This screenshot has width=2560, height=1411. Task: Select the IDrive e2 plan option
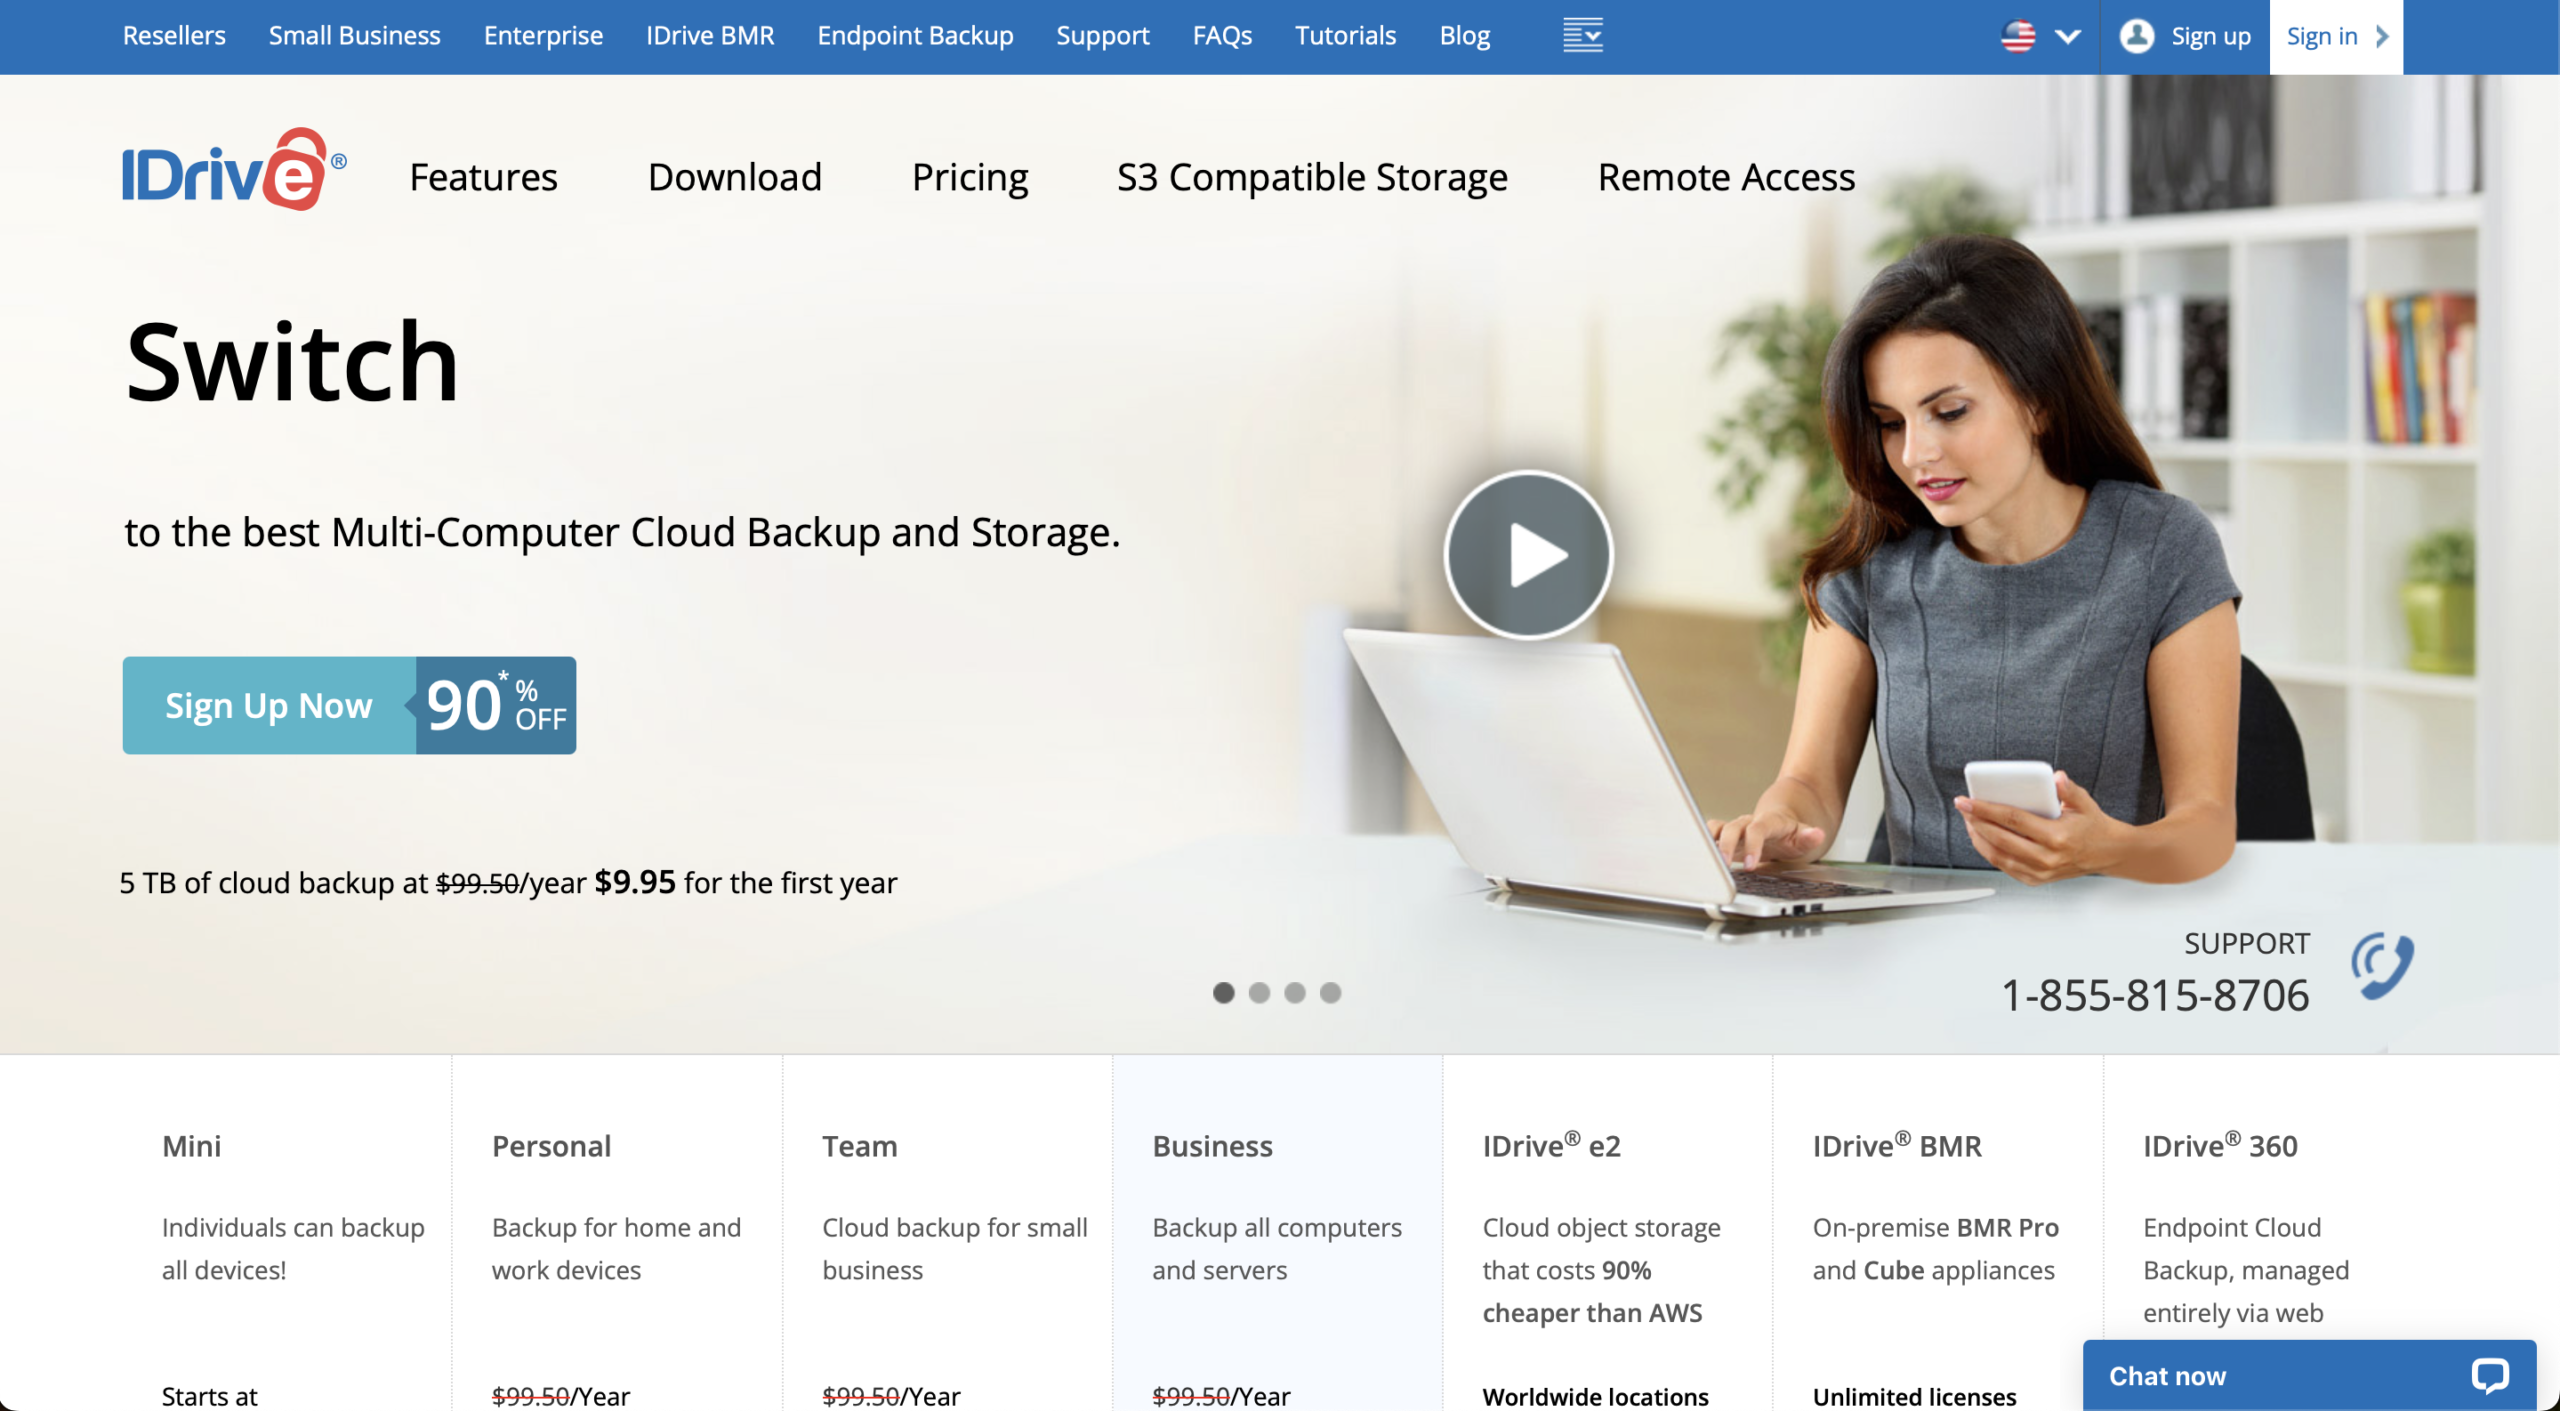[1551, 1145]
